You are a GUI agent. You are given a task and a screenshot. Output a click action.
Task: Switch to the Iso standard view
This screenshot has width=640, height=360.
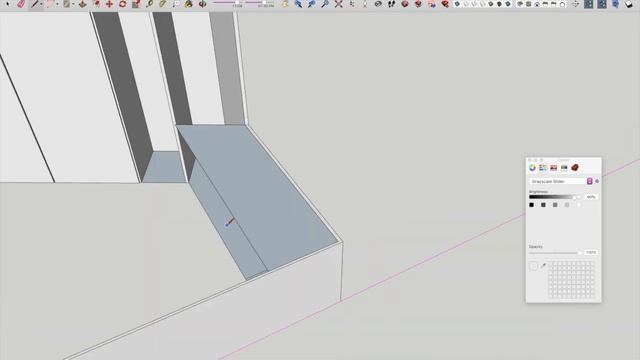coord(520,4)
